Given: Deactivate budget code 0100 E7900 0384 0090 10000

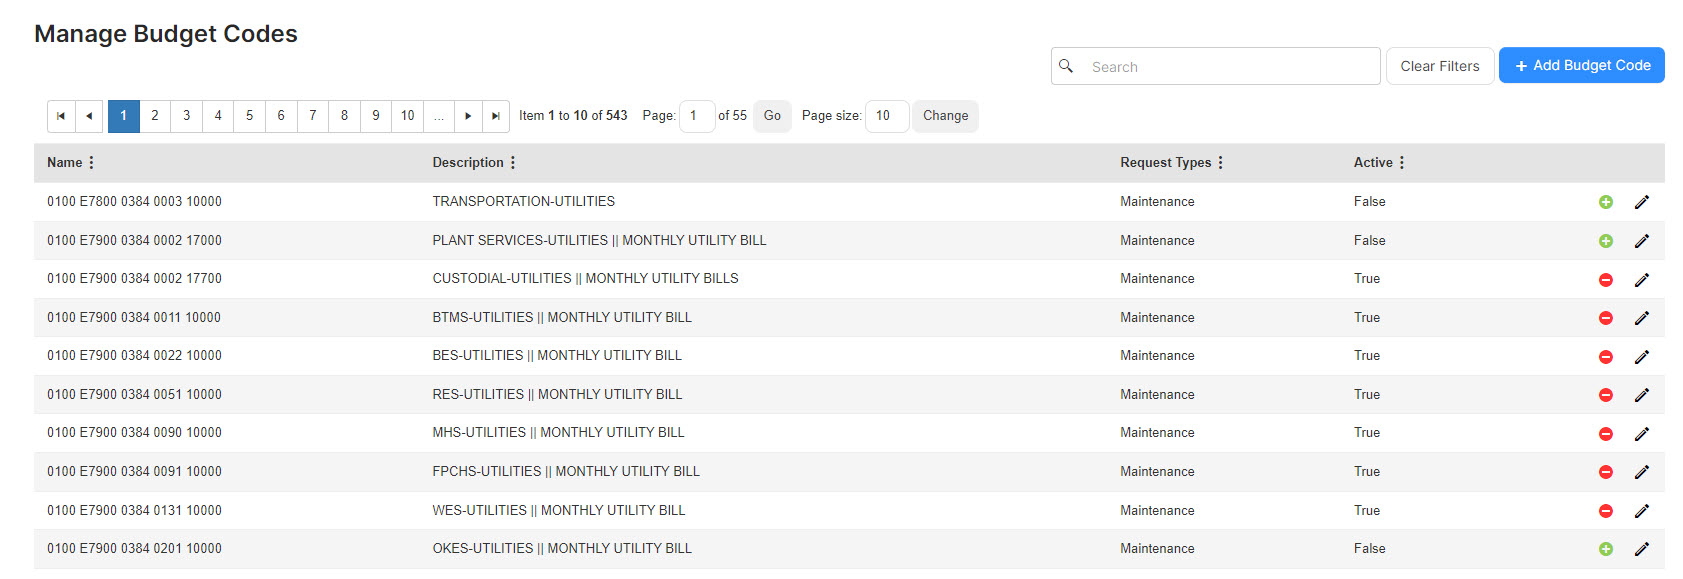Looking at the screenshot, I should 1605,434.
